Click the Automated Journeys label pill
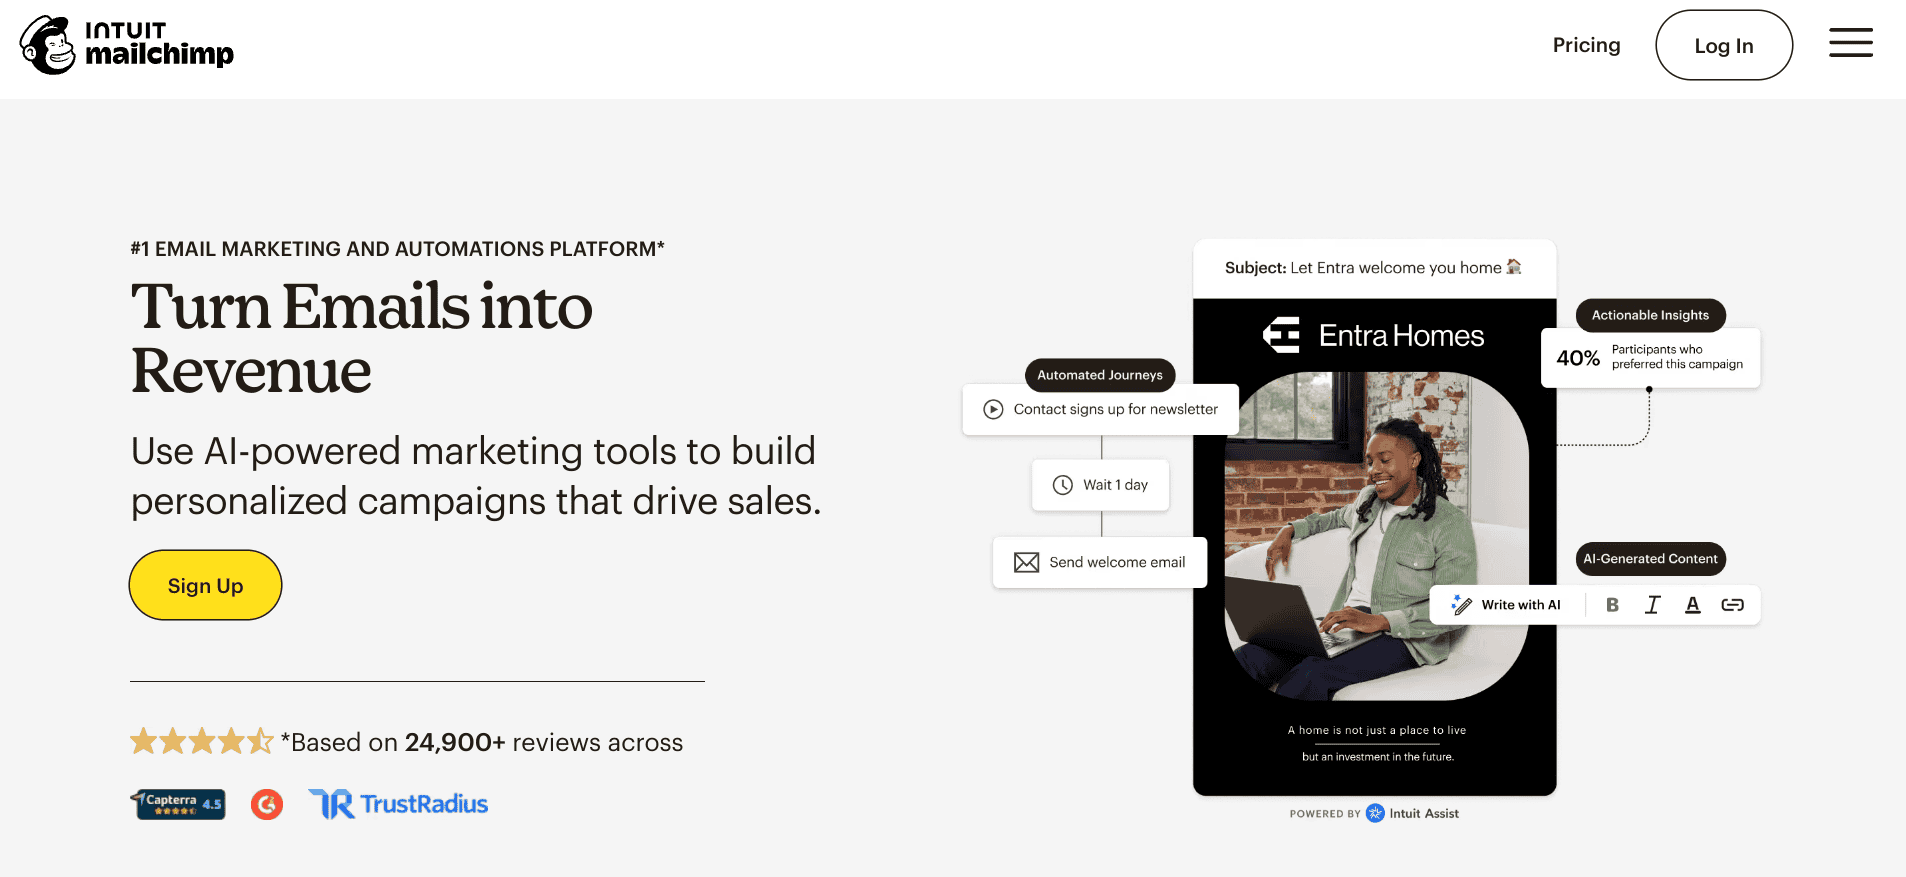Image resolution: width=1906 pixels, height=877 pixels. (1100, 375)
